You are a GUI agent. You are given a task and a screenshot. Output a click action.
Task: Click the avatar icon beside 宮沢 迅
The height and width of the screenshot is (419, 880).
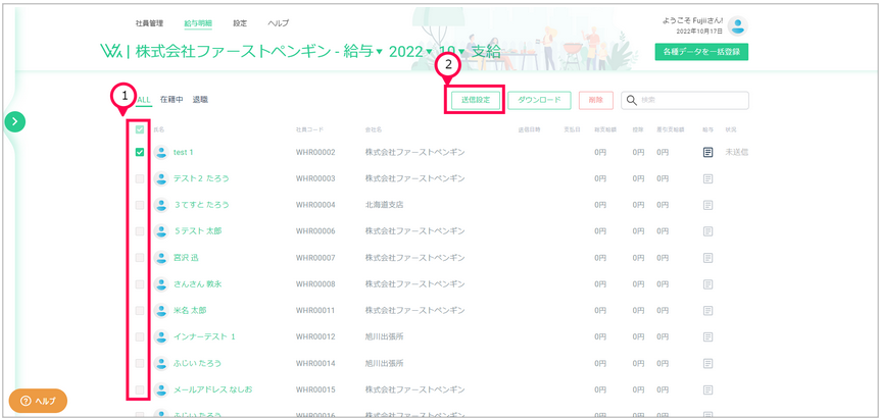pyautogui.click(x=162, y=257)
